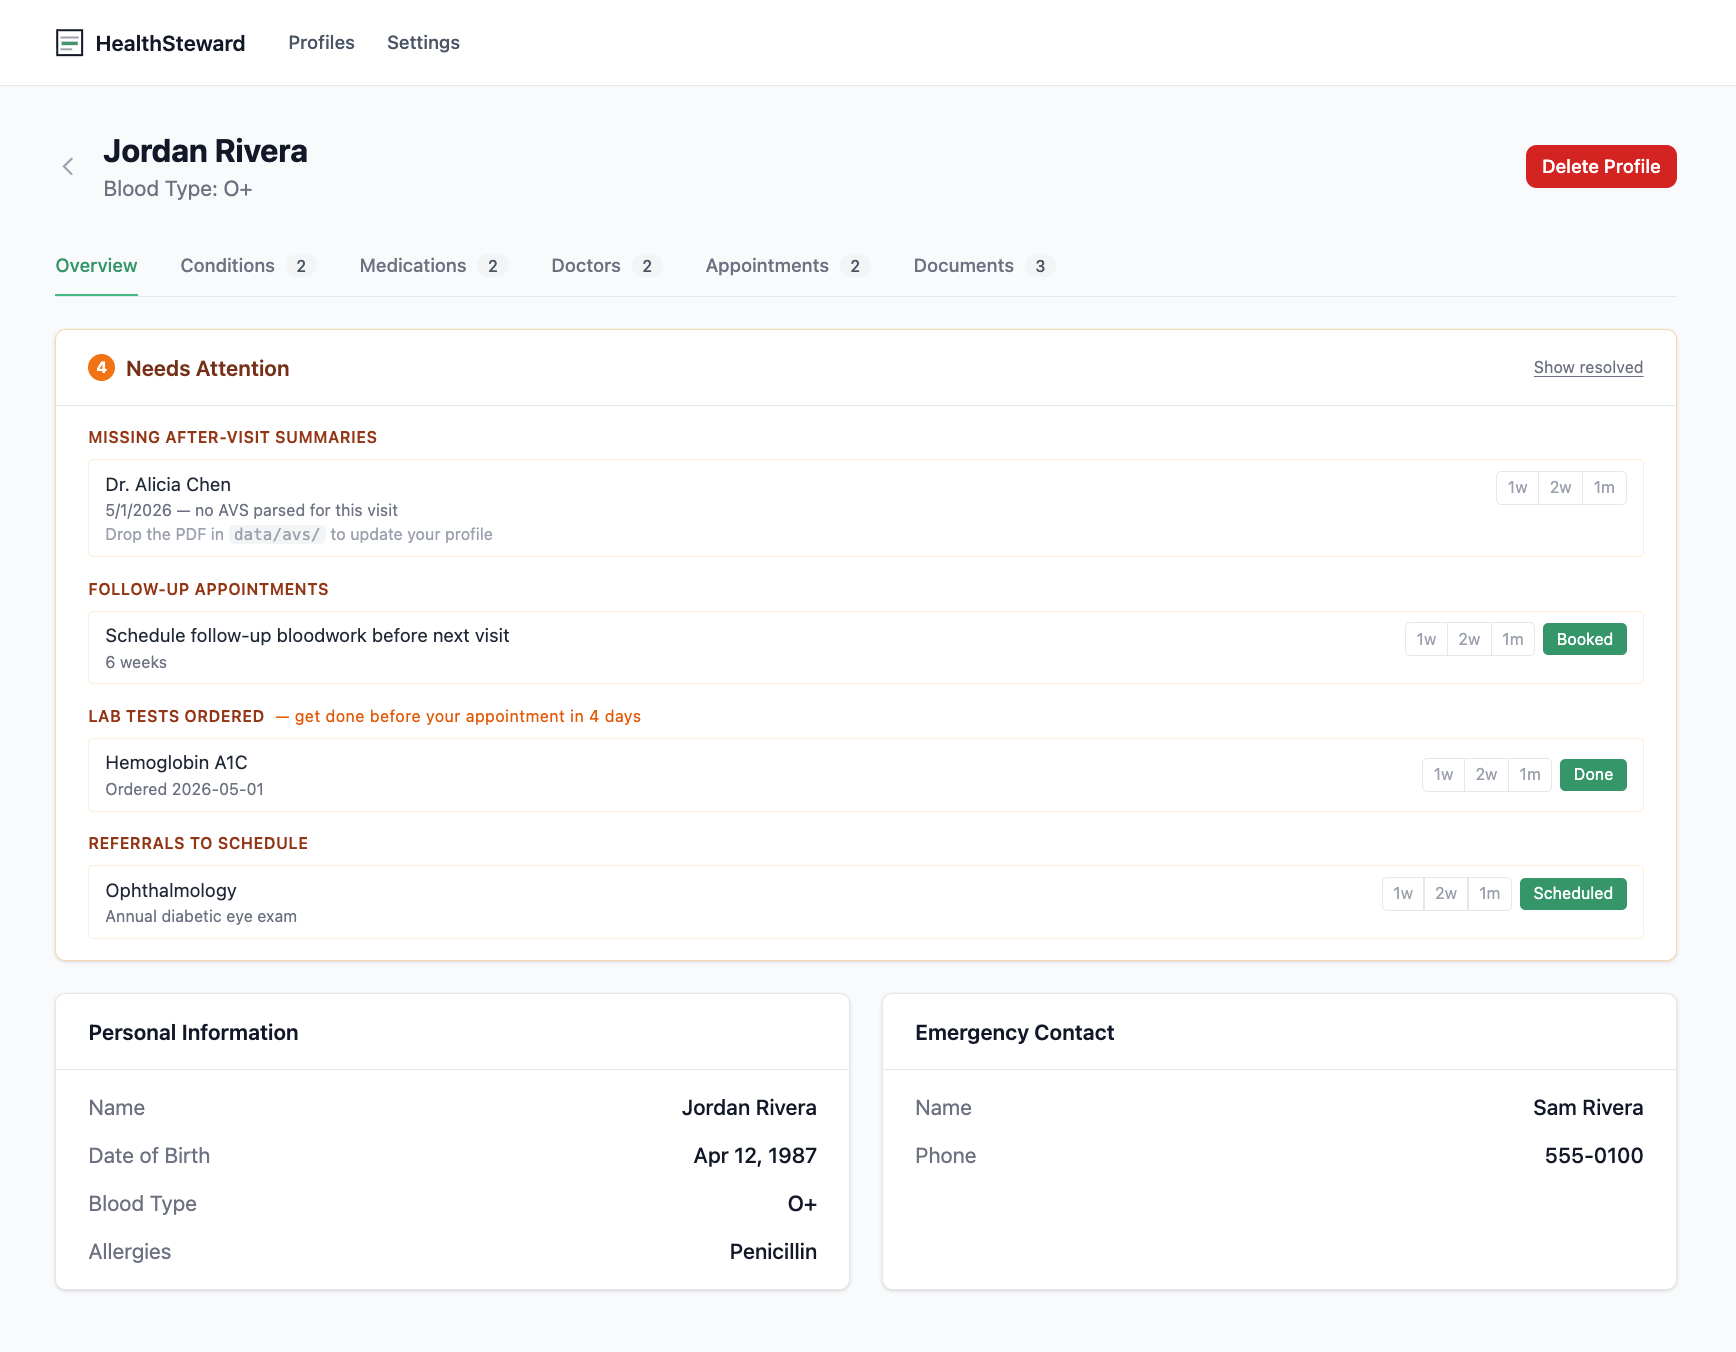This screenshot has width=1736, height=1352.
Task: Click the HealthSteward logo icon
Action: tap(69, 43)
